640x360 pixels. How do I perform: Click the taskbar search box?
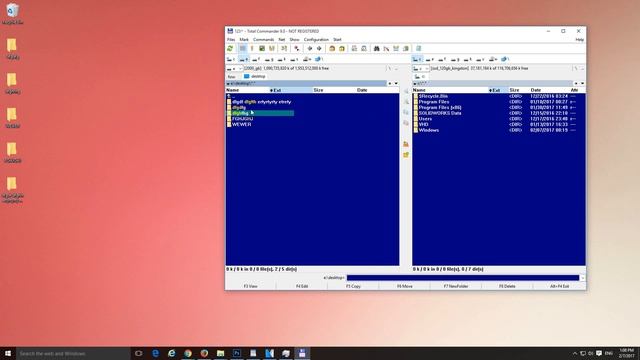[73, 353]
